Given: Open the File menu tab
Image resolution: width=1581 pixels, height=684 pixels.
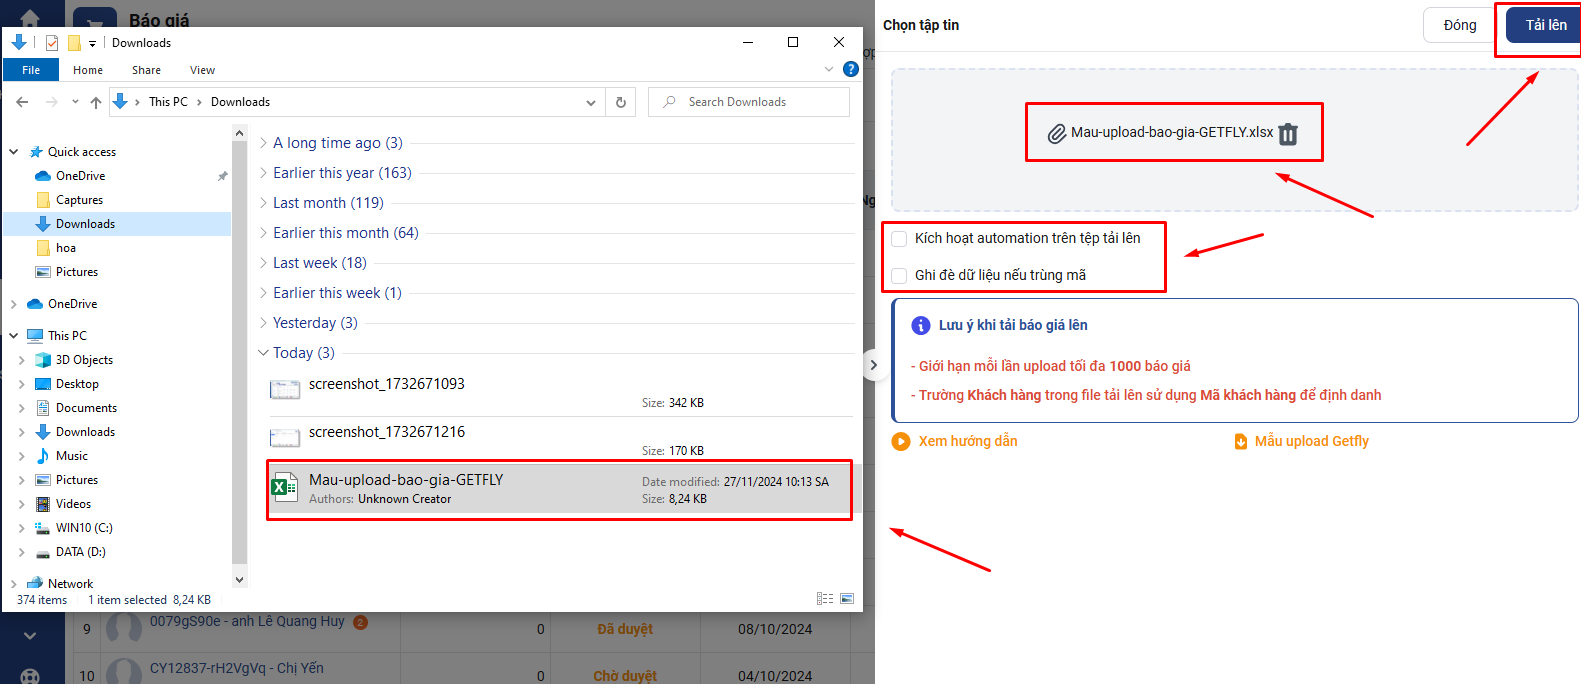Looking at the screenshot, I should click(x=31, y=70).
